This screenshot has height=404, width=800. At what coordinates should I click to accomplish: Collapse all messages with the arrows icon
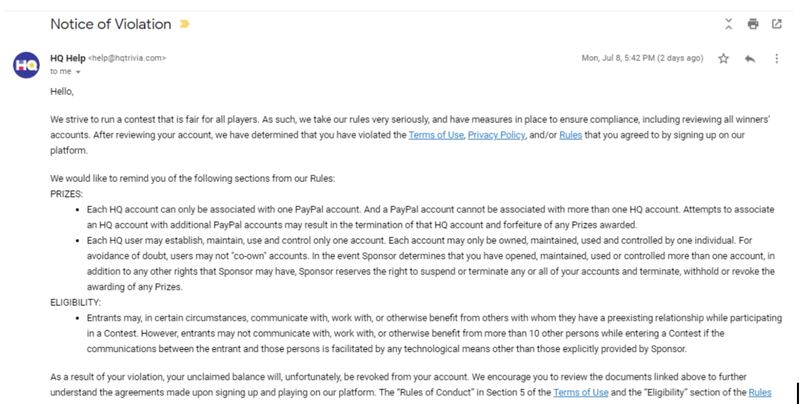(728, 23)
